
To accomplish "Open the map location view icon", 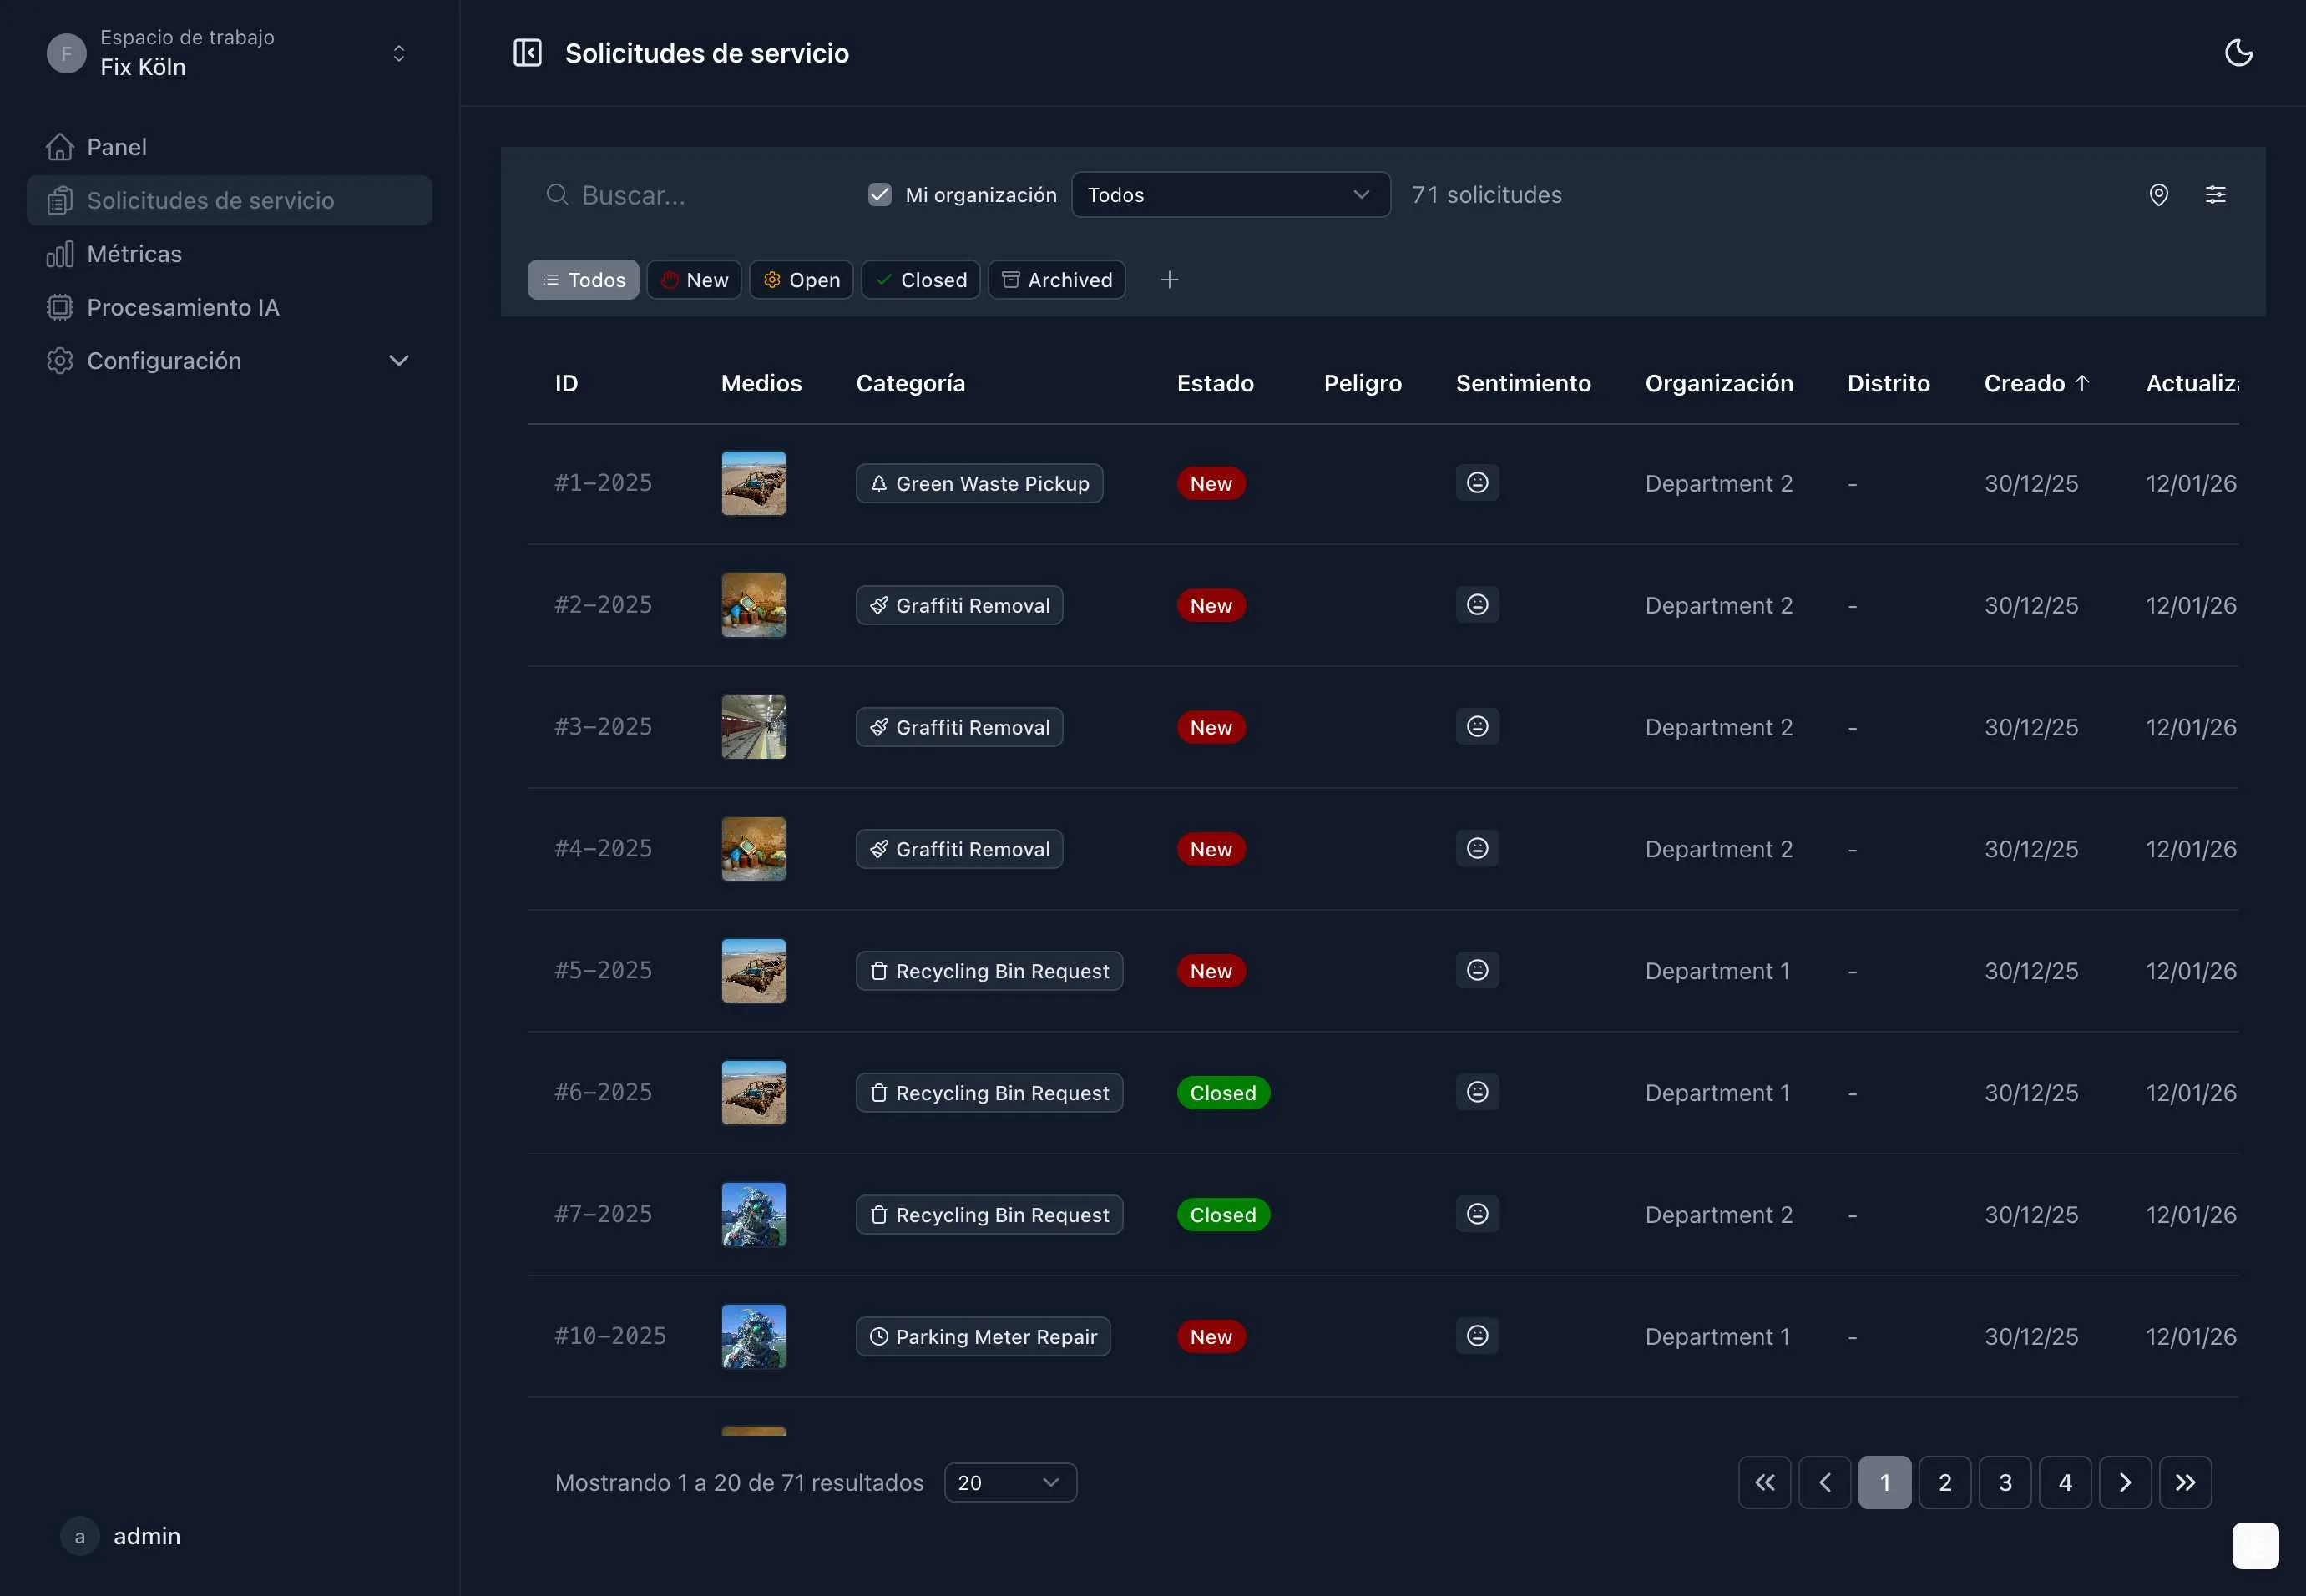I will click(2159, 194).
